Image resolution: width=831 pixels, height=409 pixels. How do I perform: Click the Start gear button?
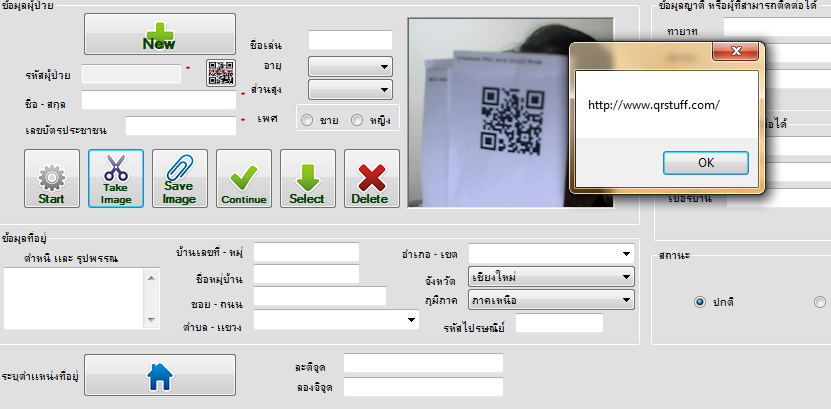(52, 178)
